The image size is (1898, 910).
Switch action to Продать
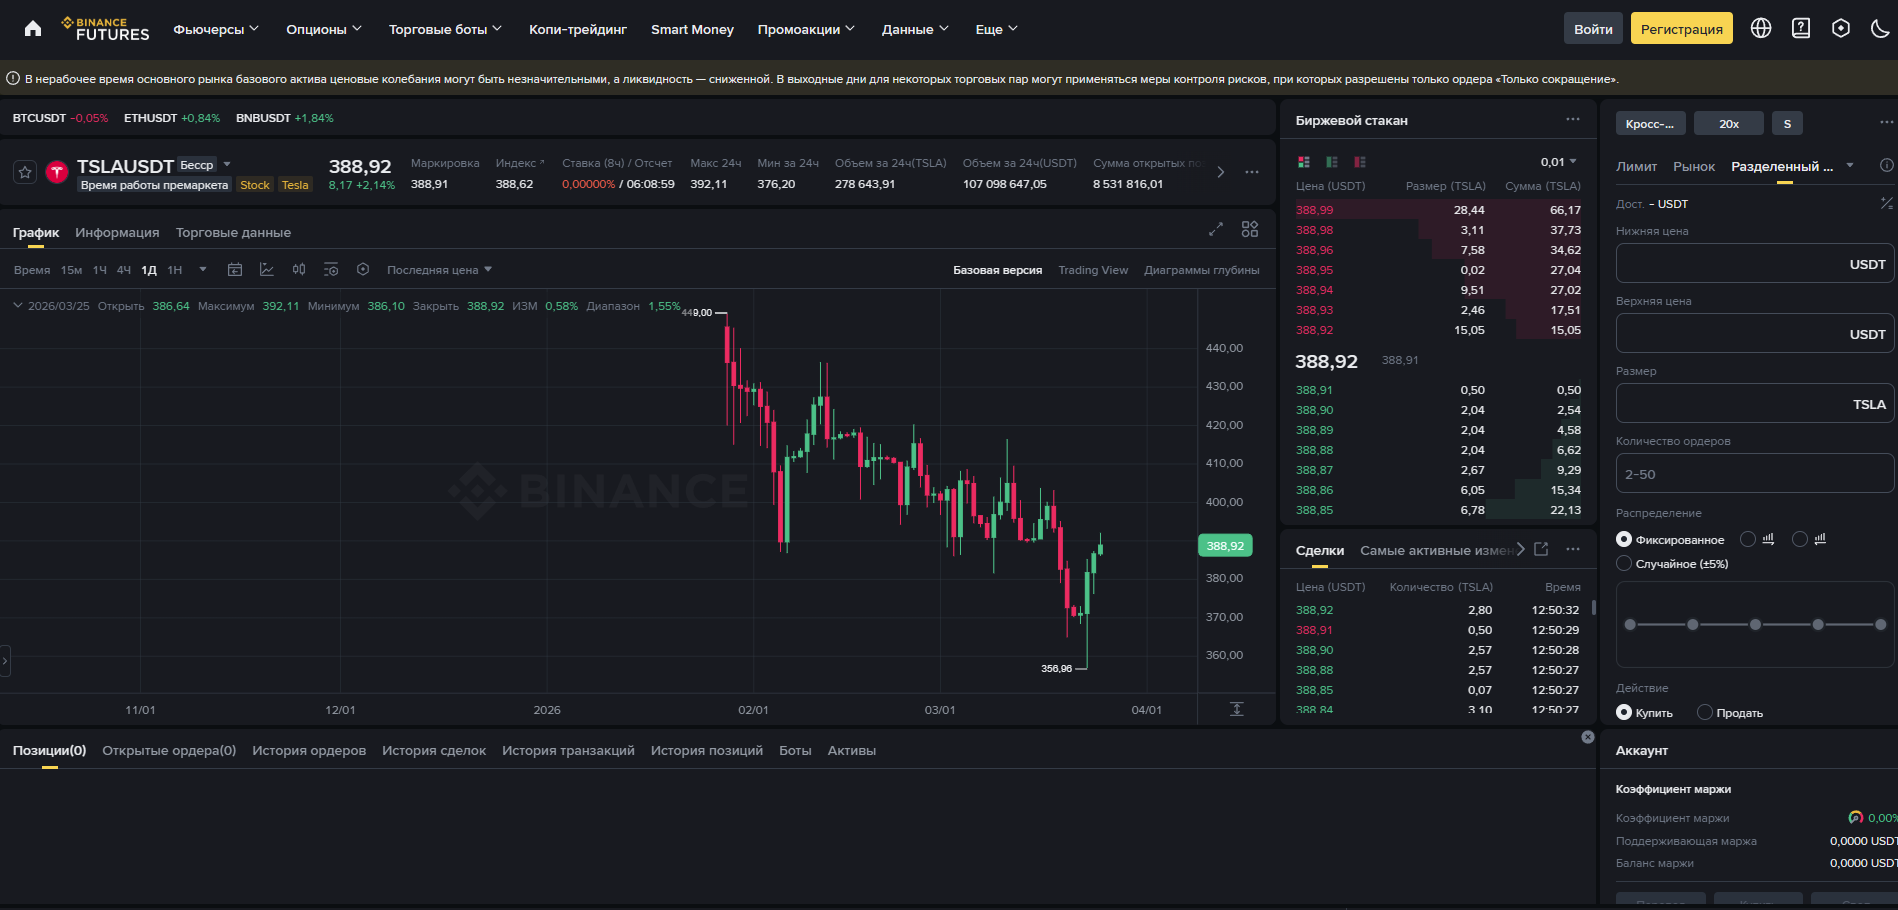coord(1705,712)
